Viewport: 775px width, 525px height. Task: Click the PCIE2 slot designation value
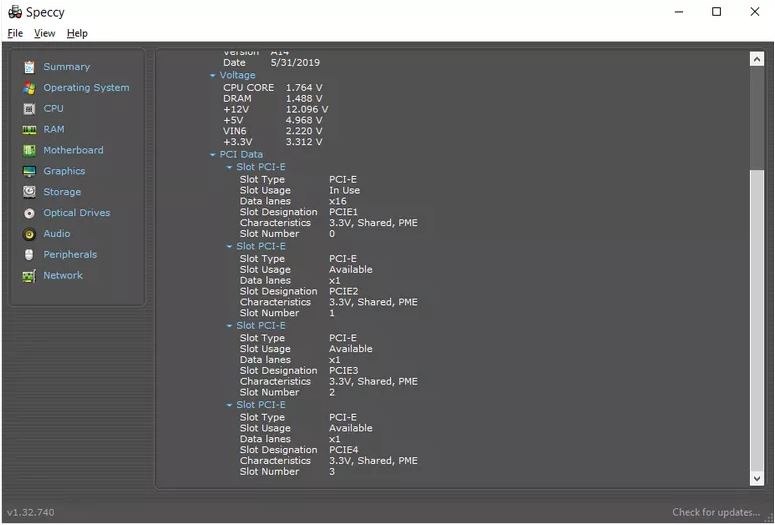(344, 291)
